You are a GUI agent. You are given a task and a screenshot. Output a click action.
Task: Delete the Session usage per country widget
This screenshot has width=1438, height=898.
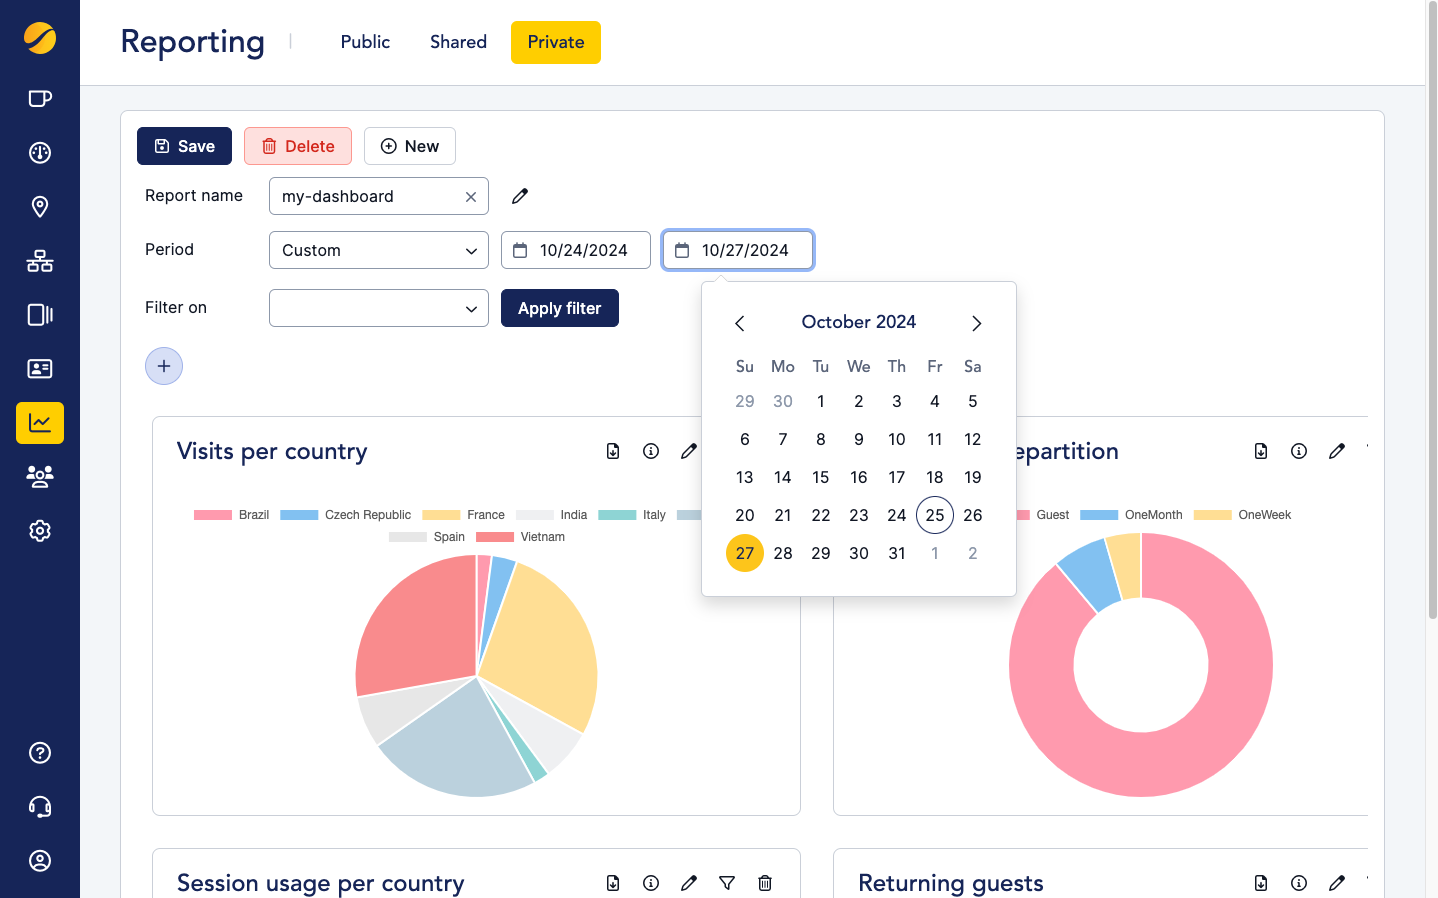click(x=764, y=883)
